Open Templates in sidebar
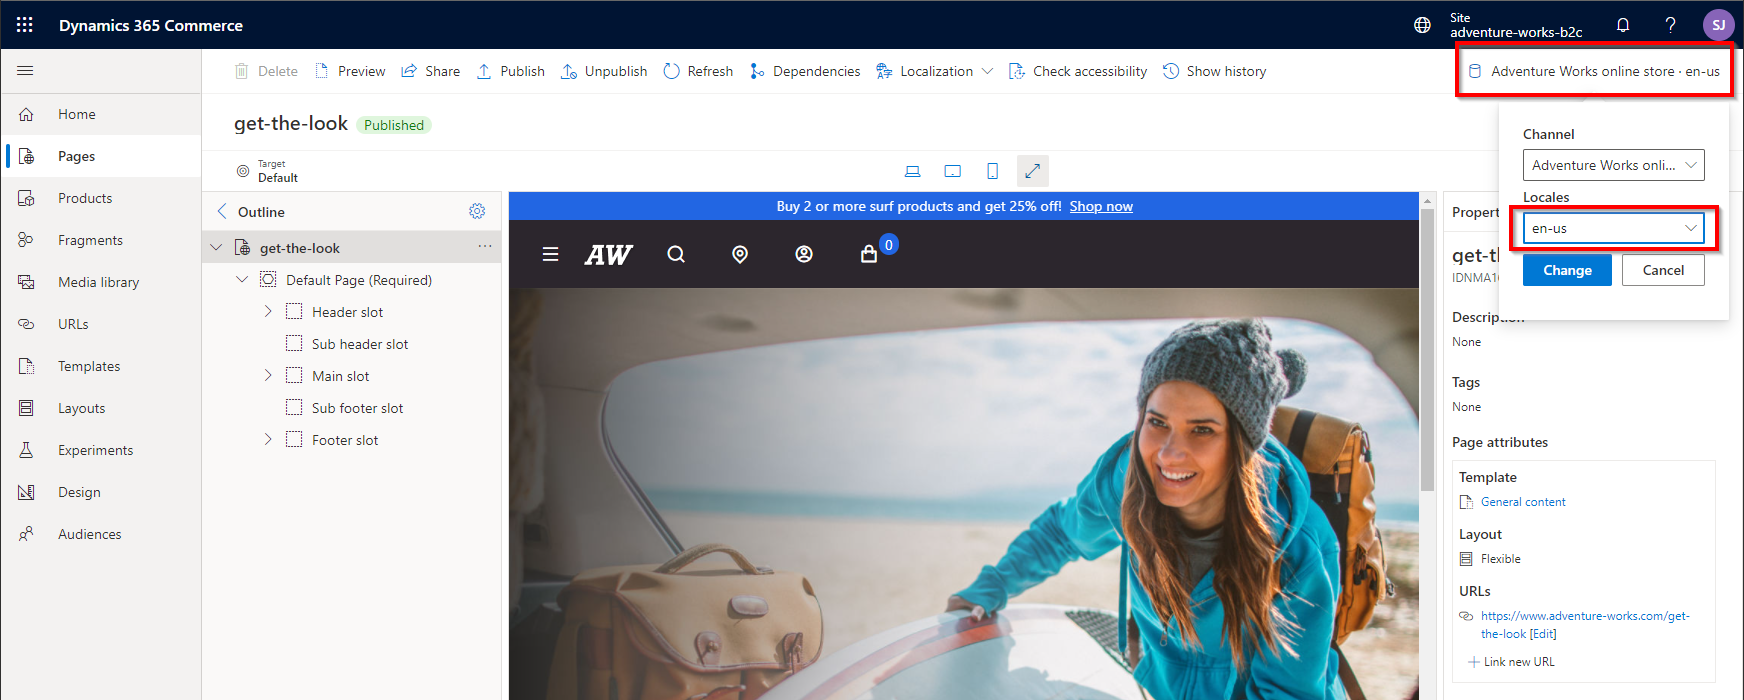 coord(101,366)
